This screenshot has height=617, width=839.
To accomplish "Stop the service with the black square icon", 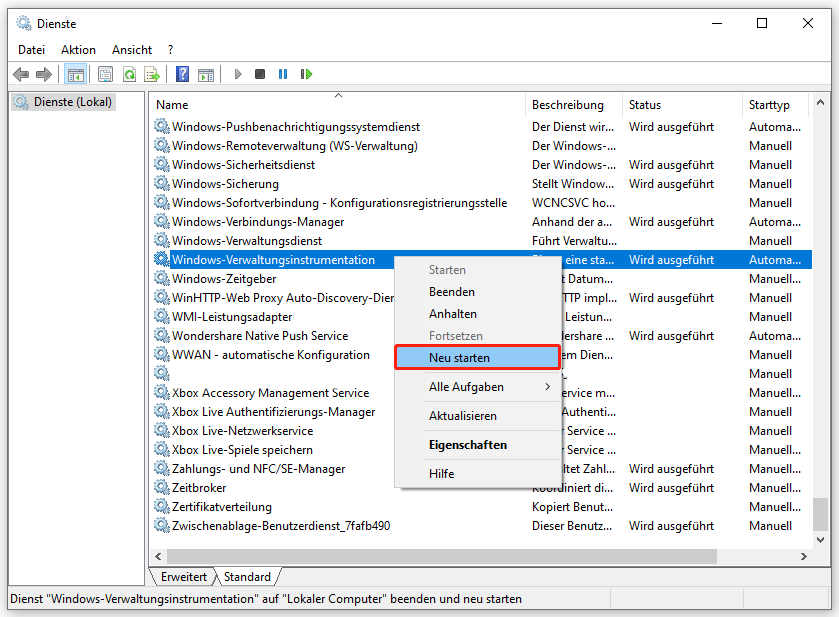I will (259, 73).
